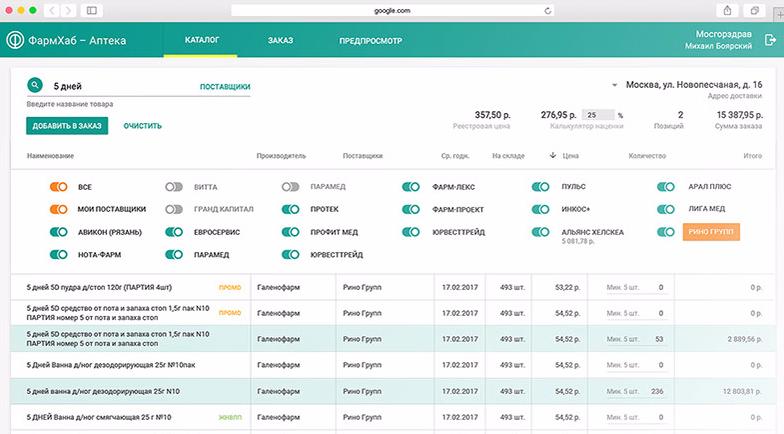Select row 5 дней ванна д/ног дезодорирующая N10
This screenshot has width=784, height=434.
pyautogui.click(x=392, y=391)
